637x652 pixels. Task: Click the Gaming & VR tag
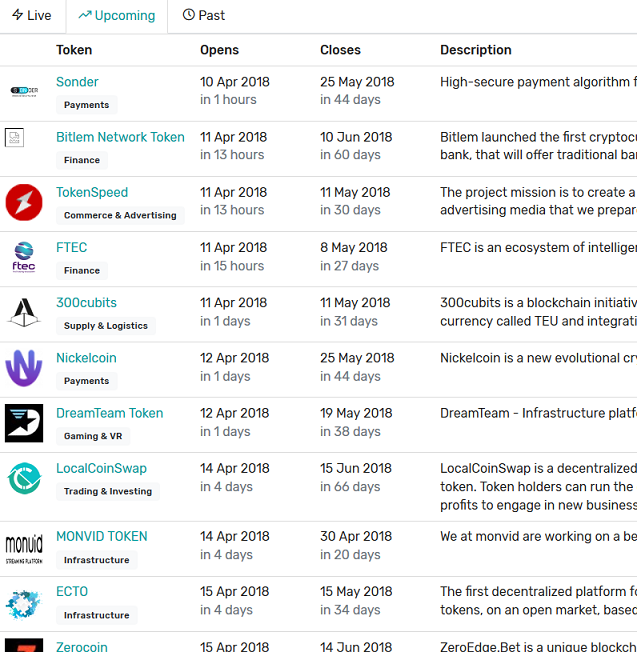(93, 436)
